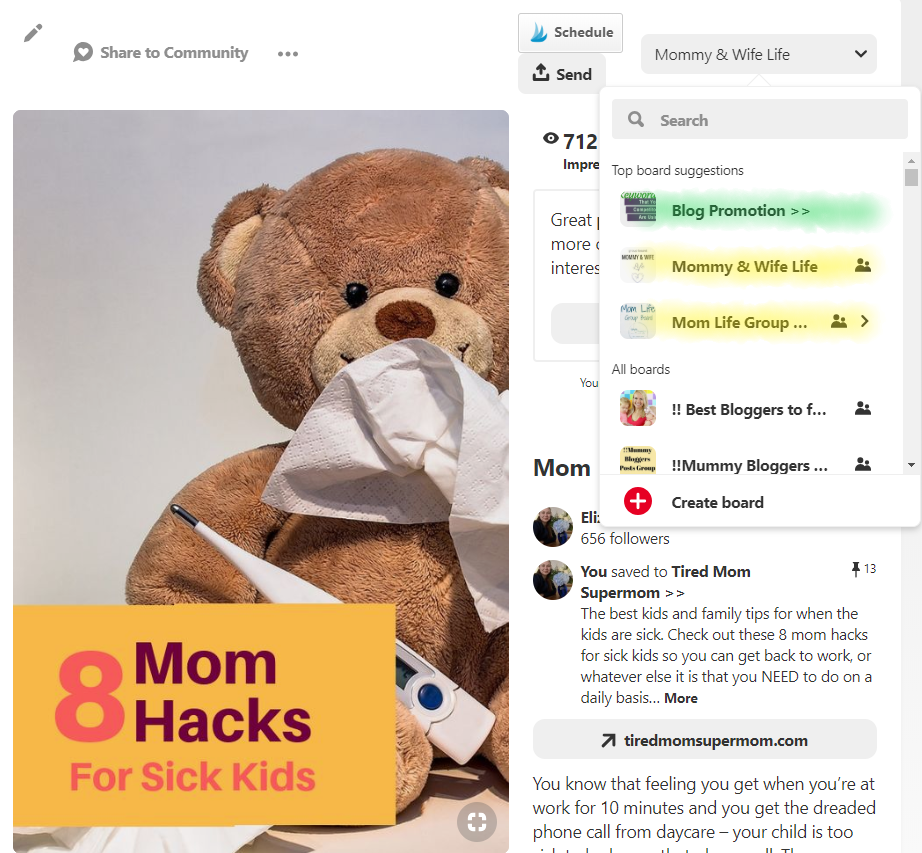This screenshot has height=853, width=922.
Task: Open the Tired Mom Supermom board link
Action: coord(666,582)
